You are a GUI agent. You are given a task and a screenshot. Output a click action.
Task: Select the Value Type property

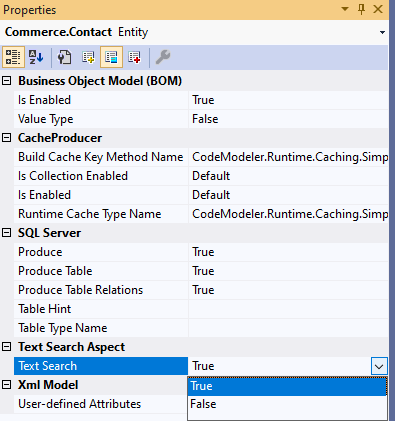[x=101, y=119]
